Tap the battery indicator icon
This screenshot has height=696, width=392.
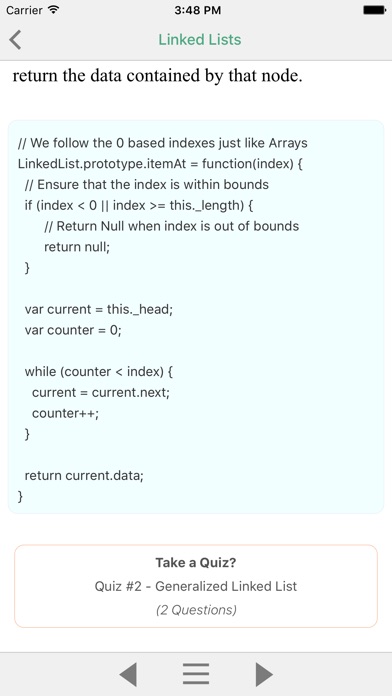(374, 10)
